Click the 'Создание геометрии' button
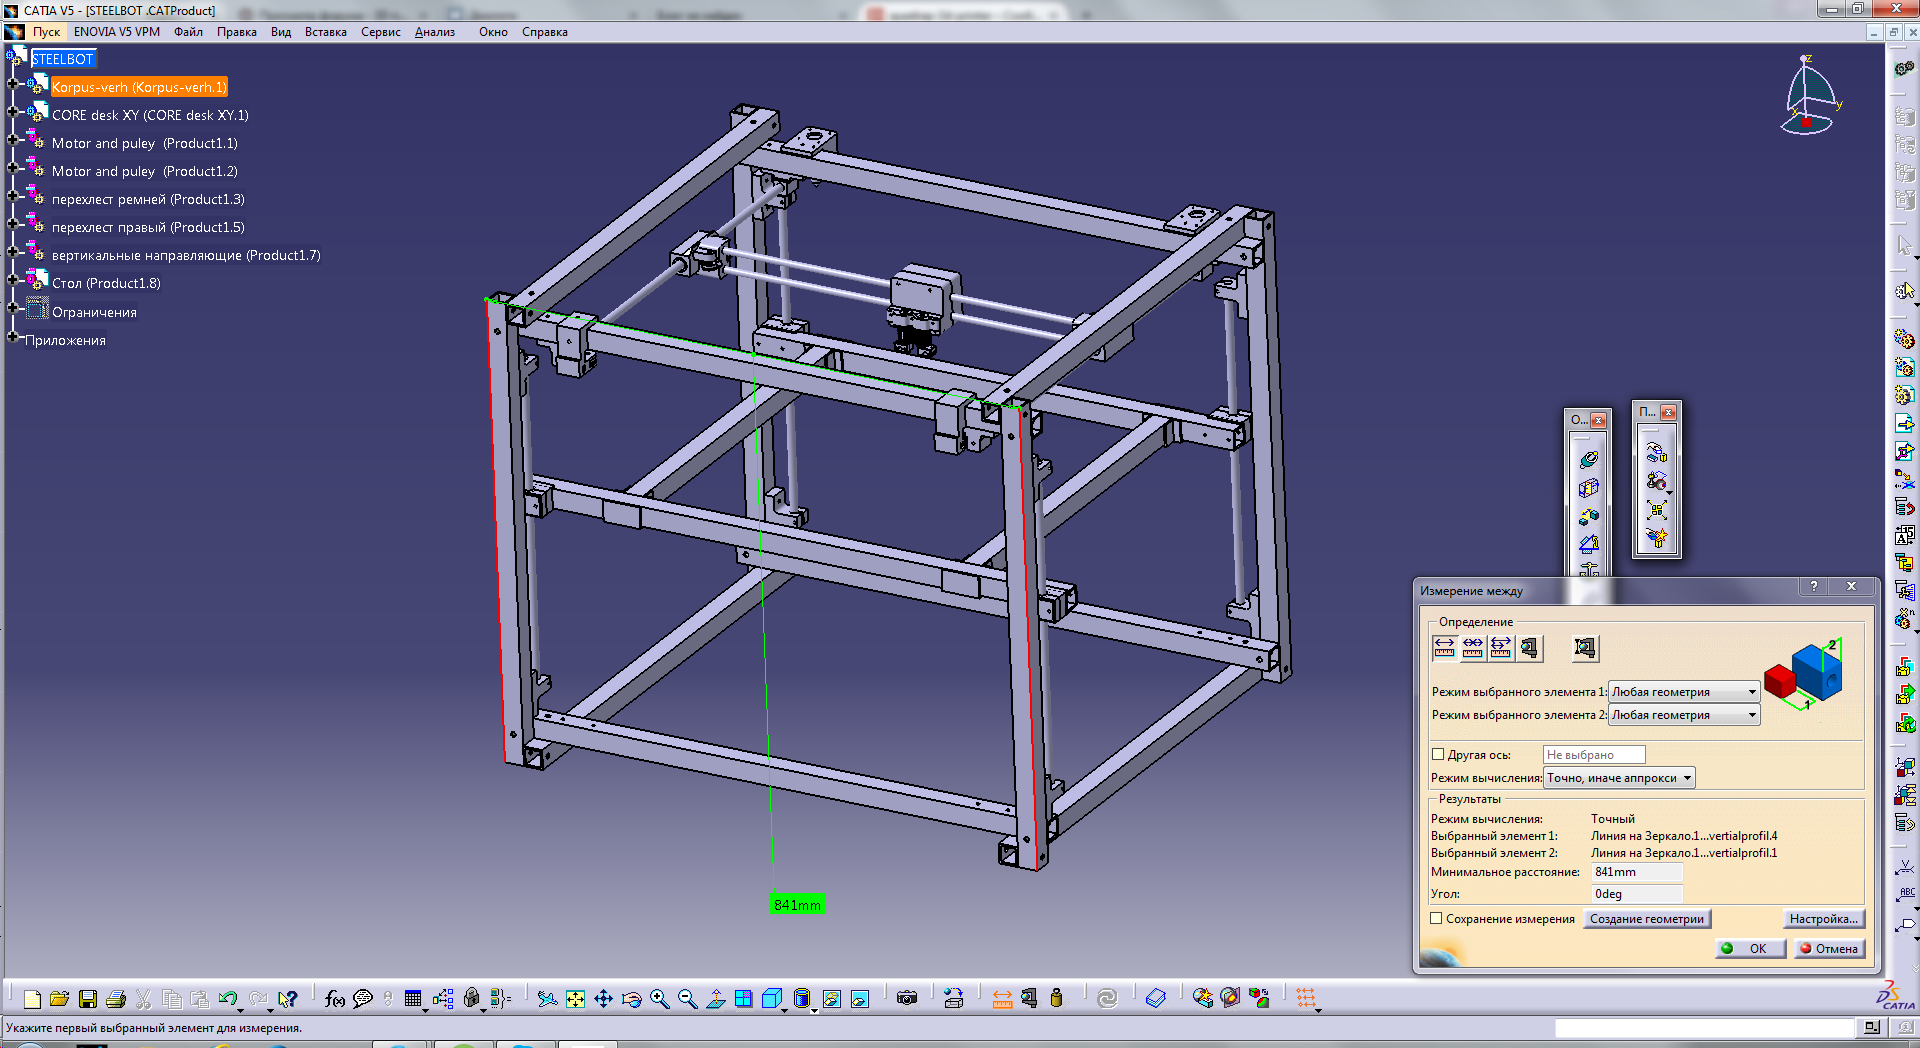The height and width of the screenshot is (1048, 1920). click(1646, 919)
